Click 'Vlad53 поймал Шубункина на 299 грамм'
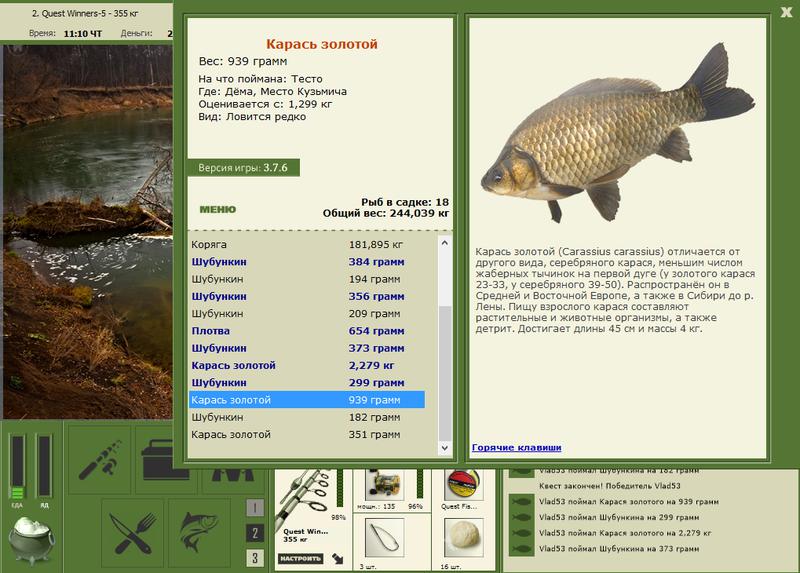 point(619,517)
